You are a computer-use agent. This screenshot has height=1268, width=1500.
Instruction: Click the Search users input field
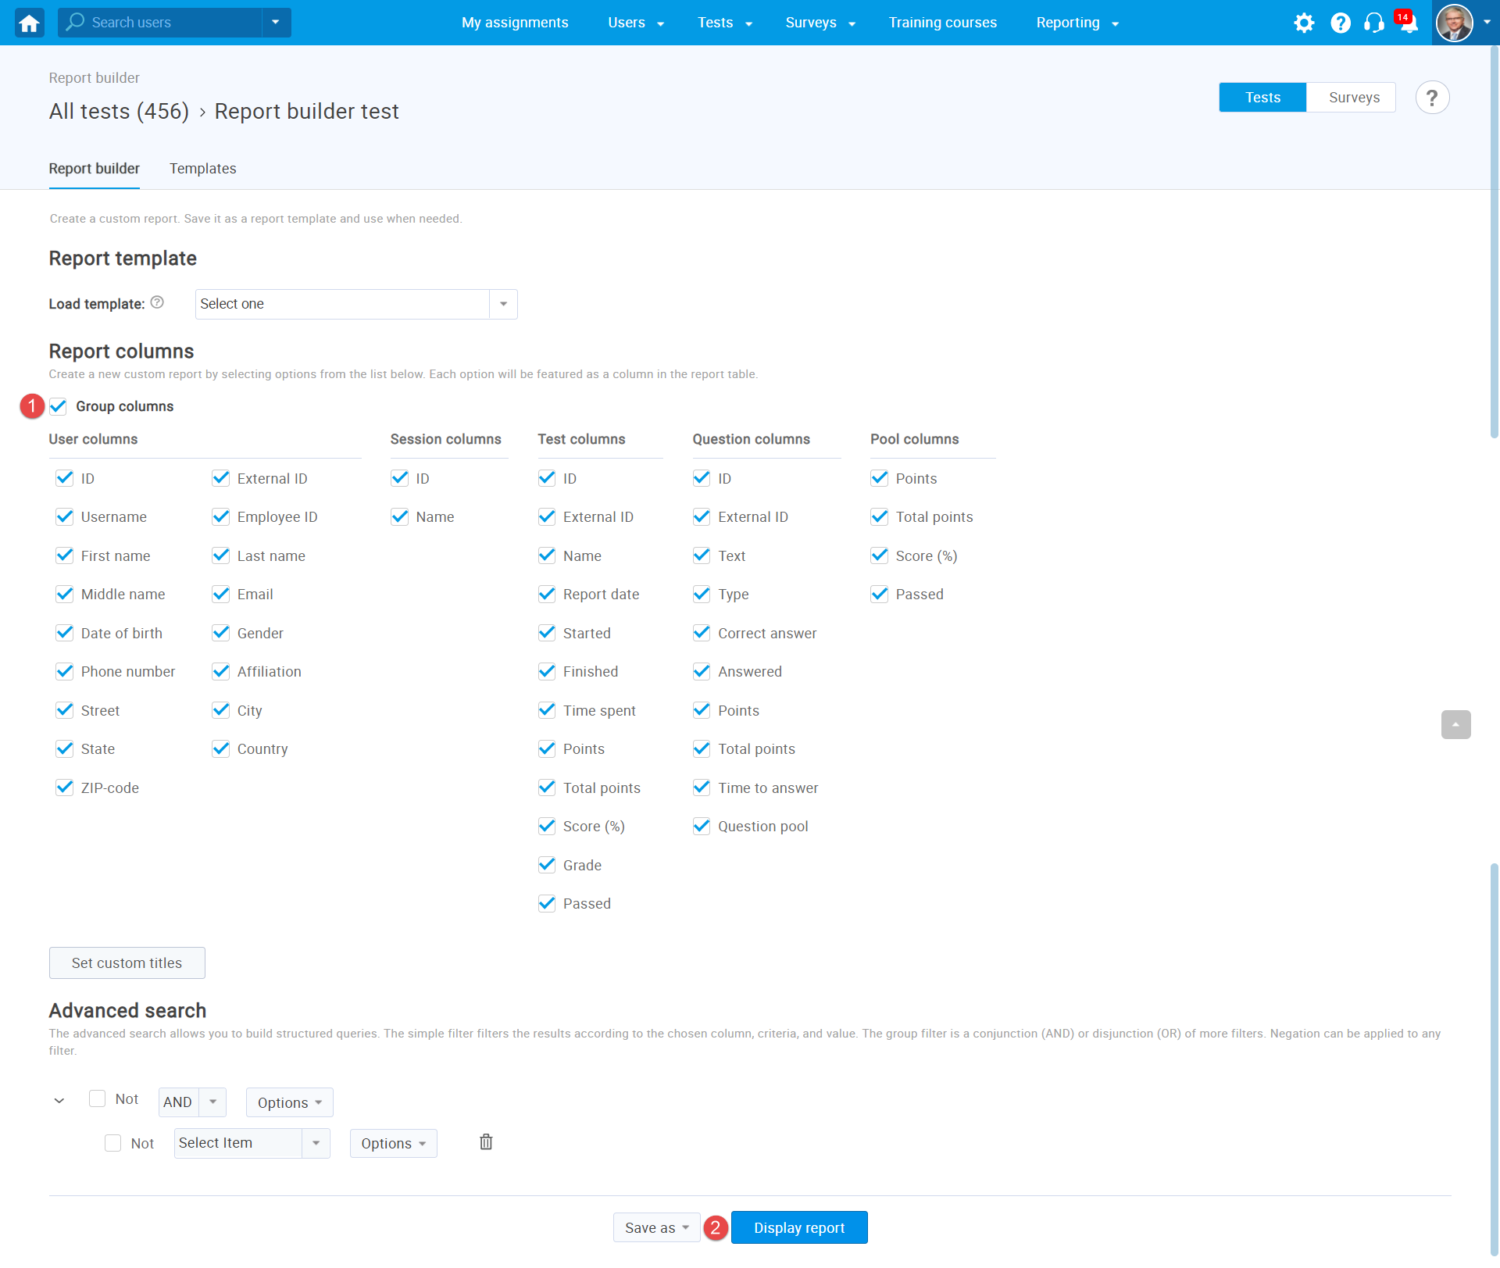[160, 21]
